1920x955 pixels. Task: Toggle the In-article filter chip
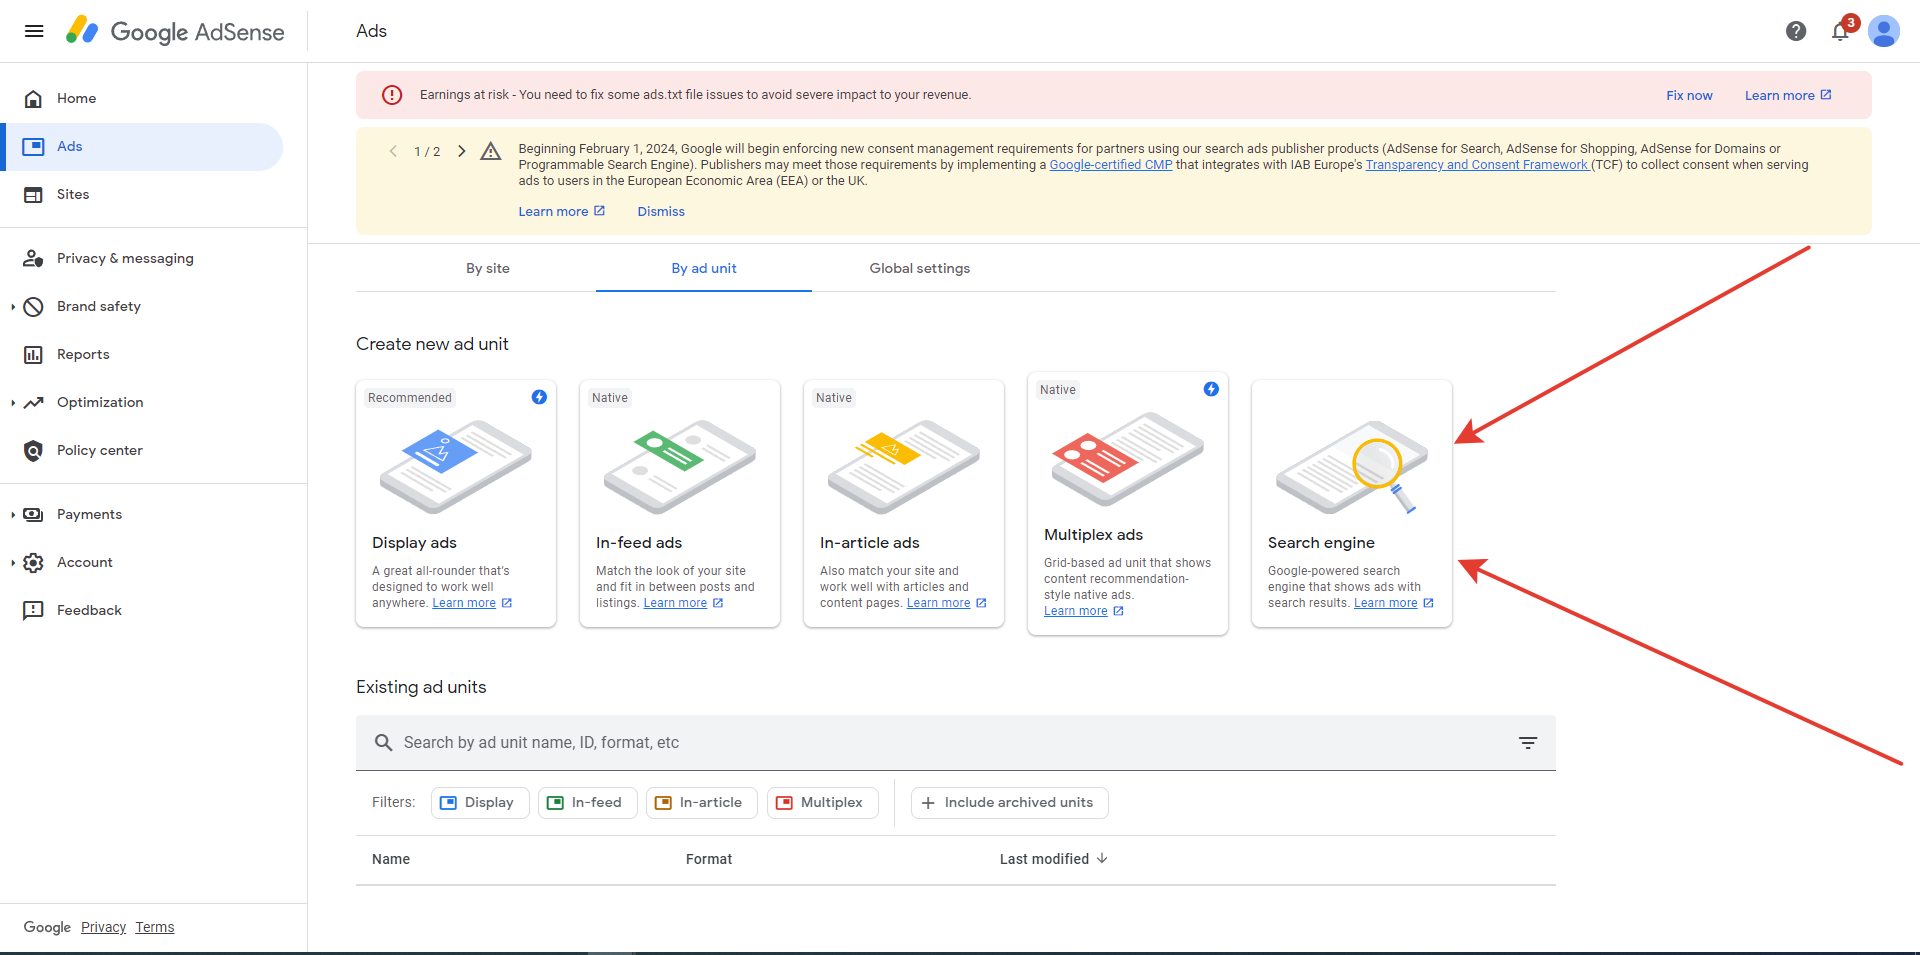coord(702,803)
